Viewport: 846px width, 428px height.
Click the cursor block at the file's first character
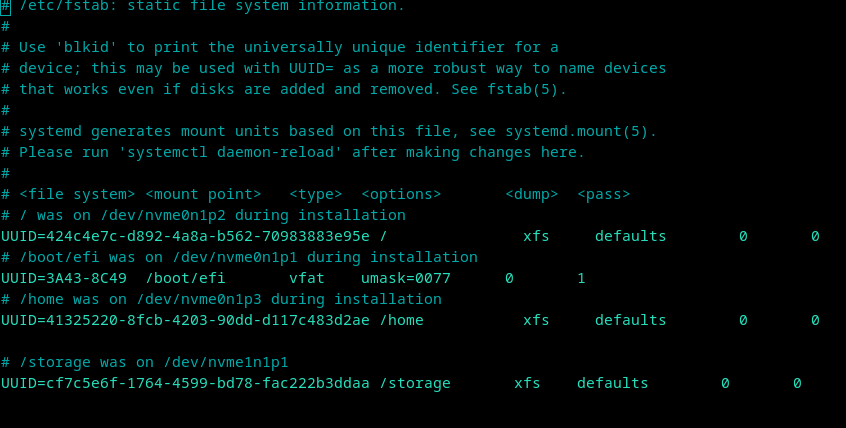tap(6, 6)
